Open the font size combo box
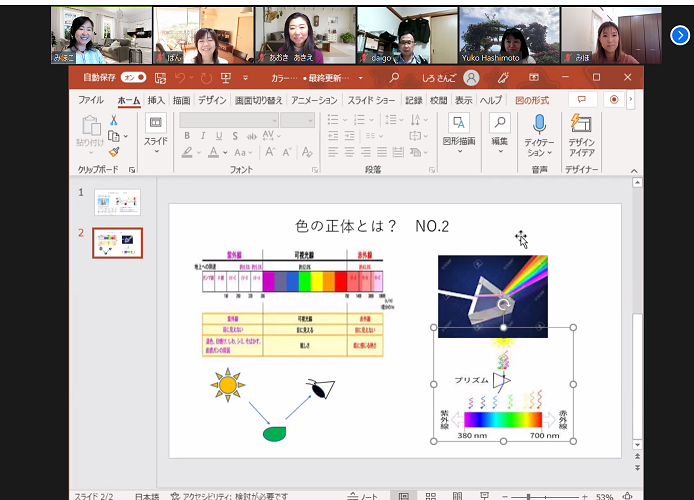The height and width of the screenshot is (500, 694). pyautogui.click(x=297, y=120)
